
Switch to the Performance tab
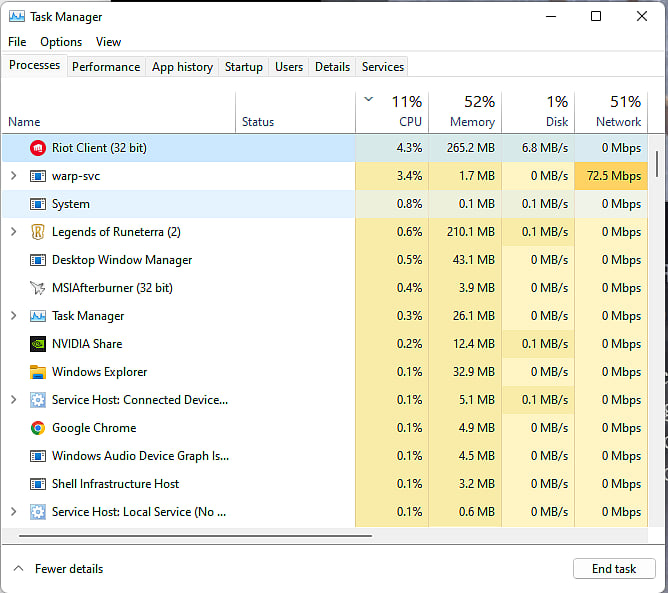click(106, 67)
